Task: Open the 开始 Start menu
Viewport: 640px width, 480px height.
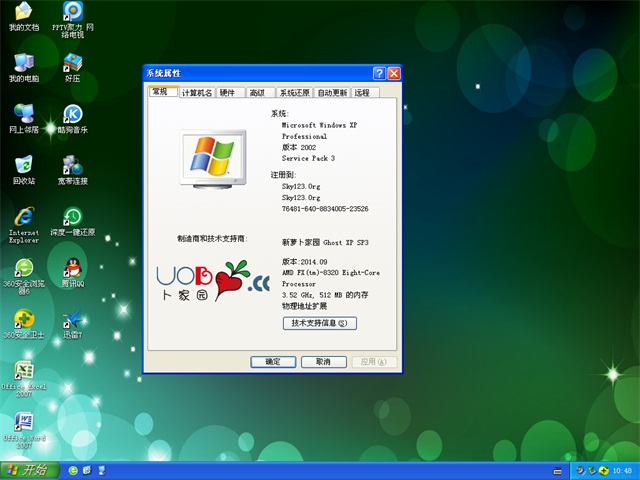Action: pyautogui.click(x=27, y=470)
